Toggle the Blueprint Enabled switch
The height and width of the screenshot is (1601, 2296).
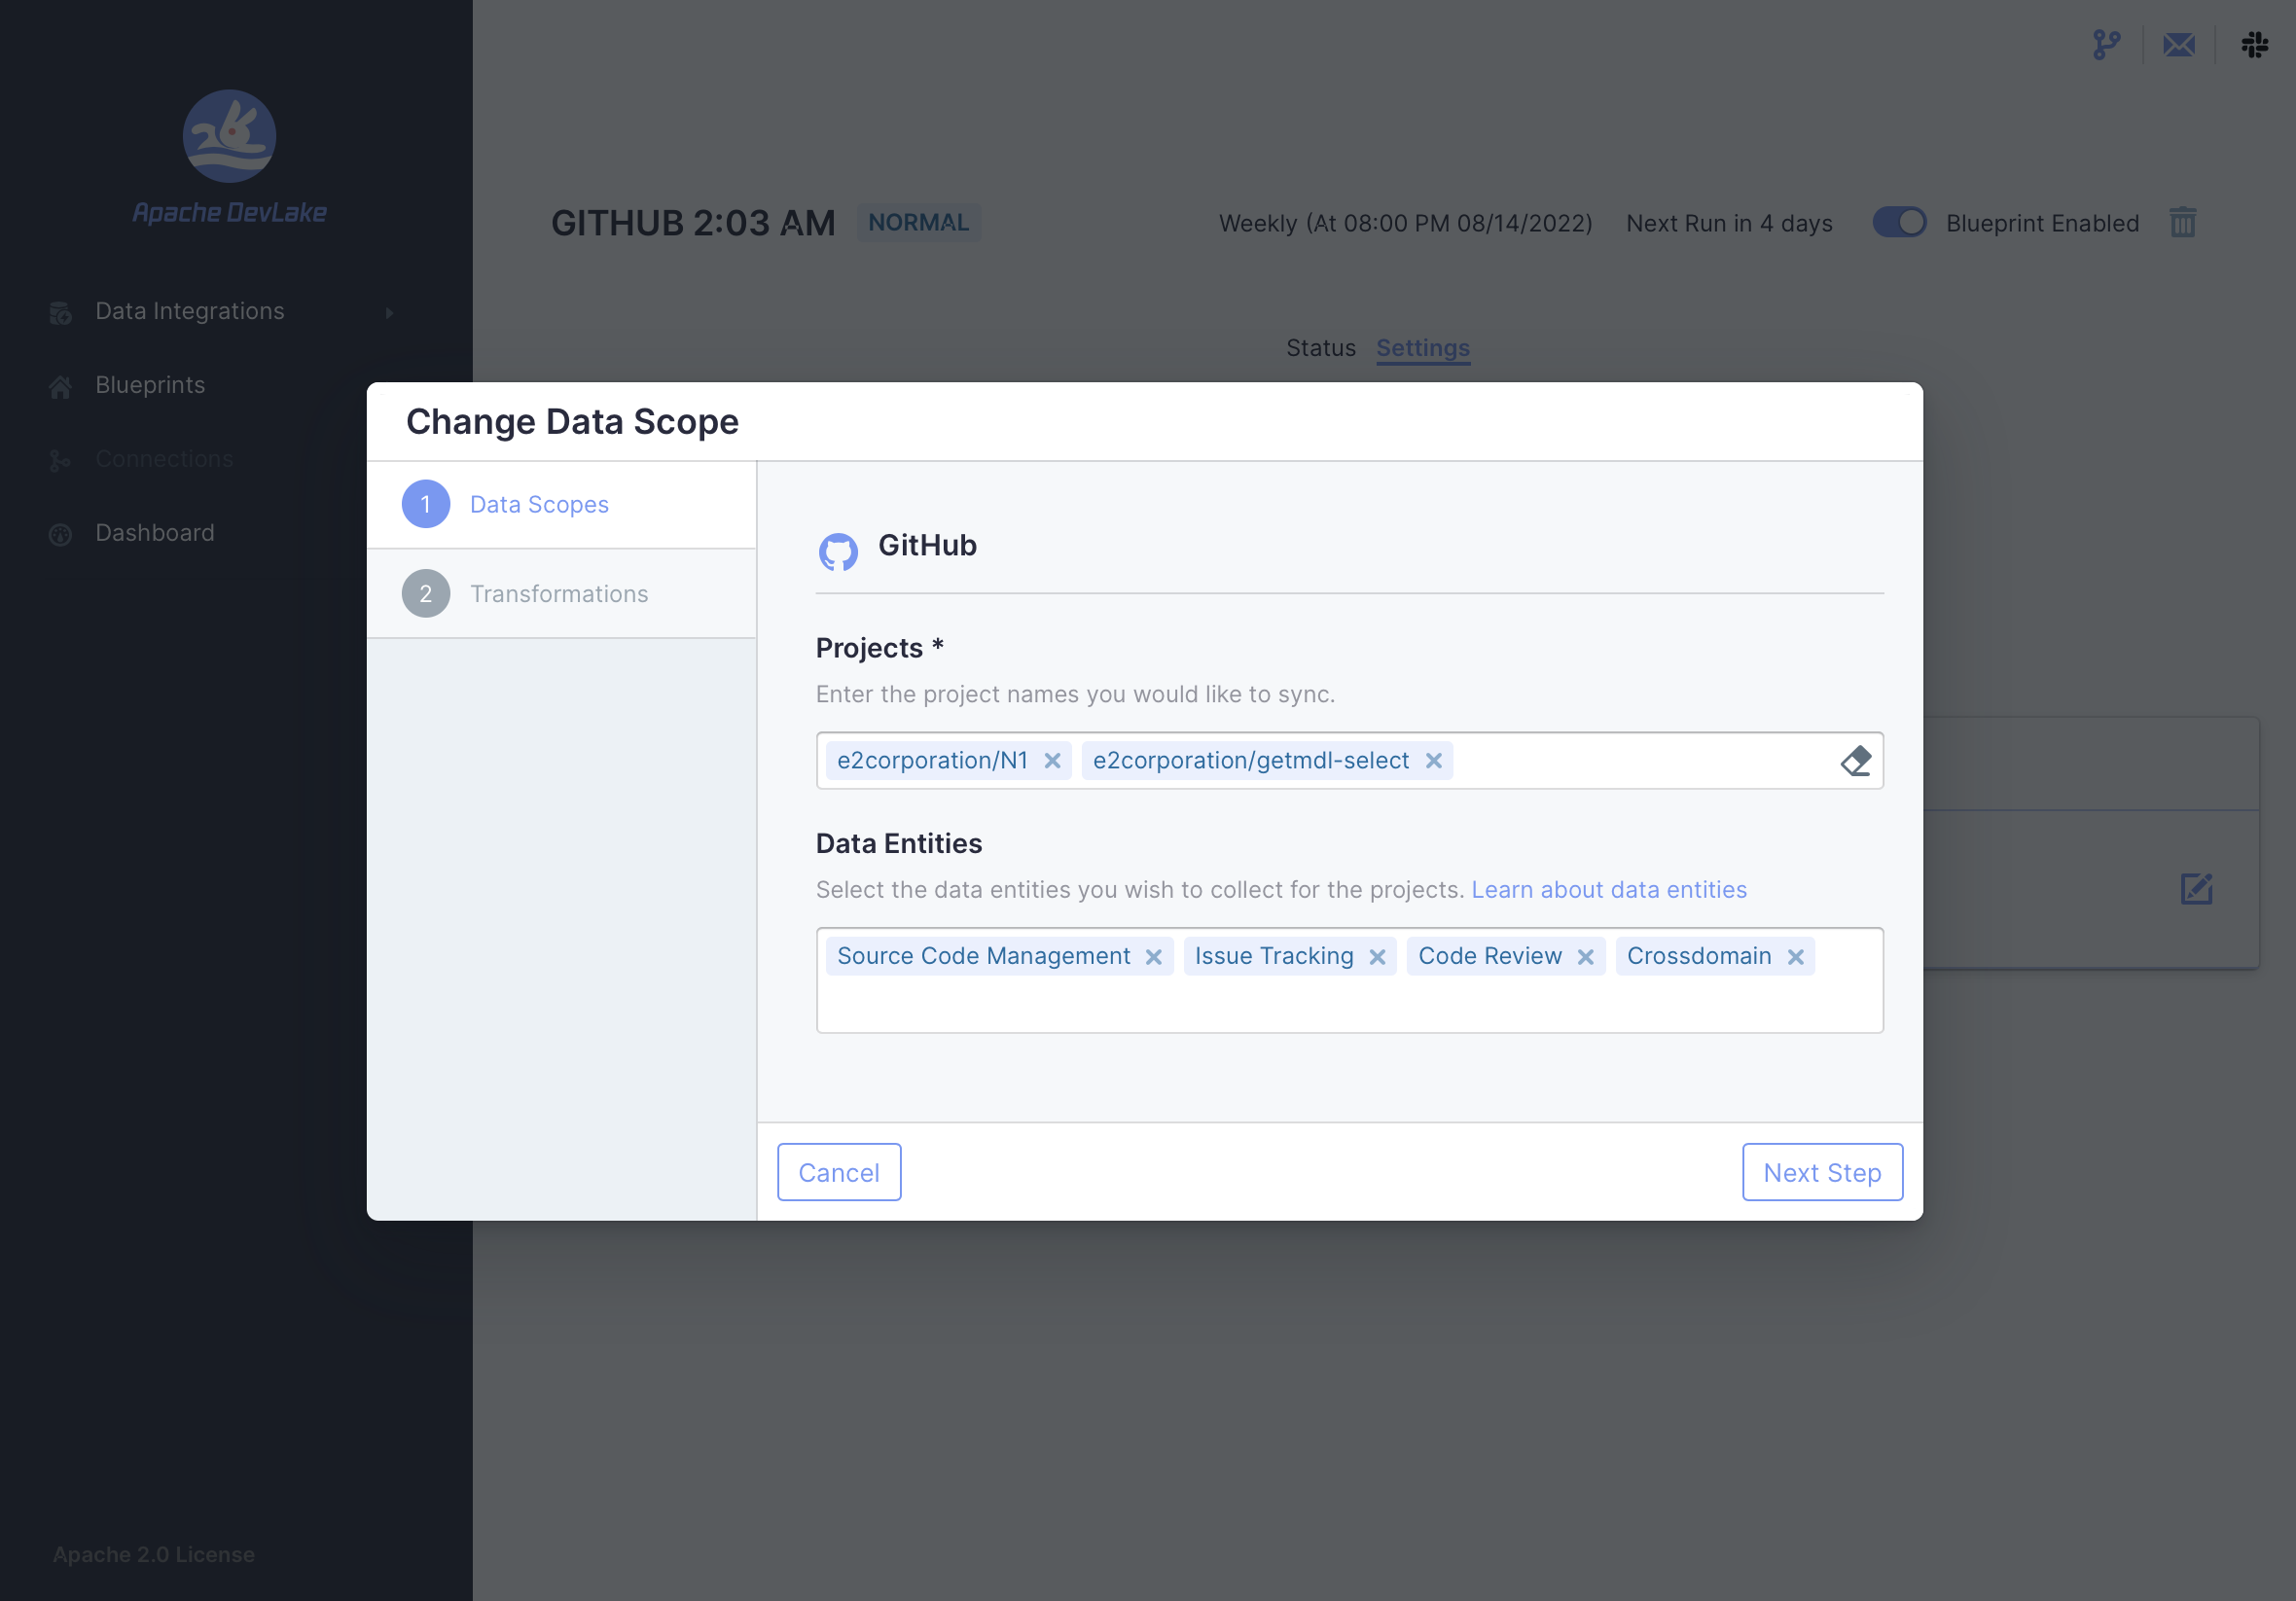(1899, 222)
